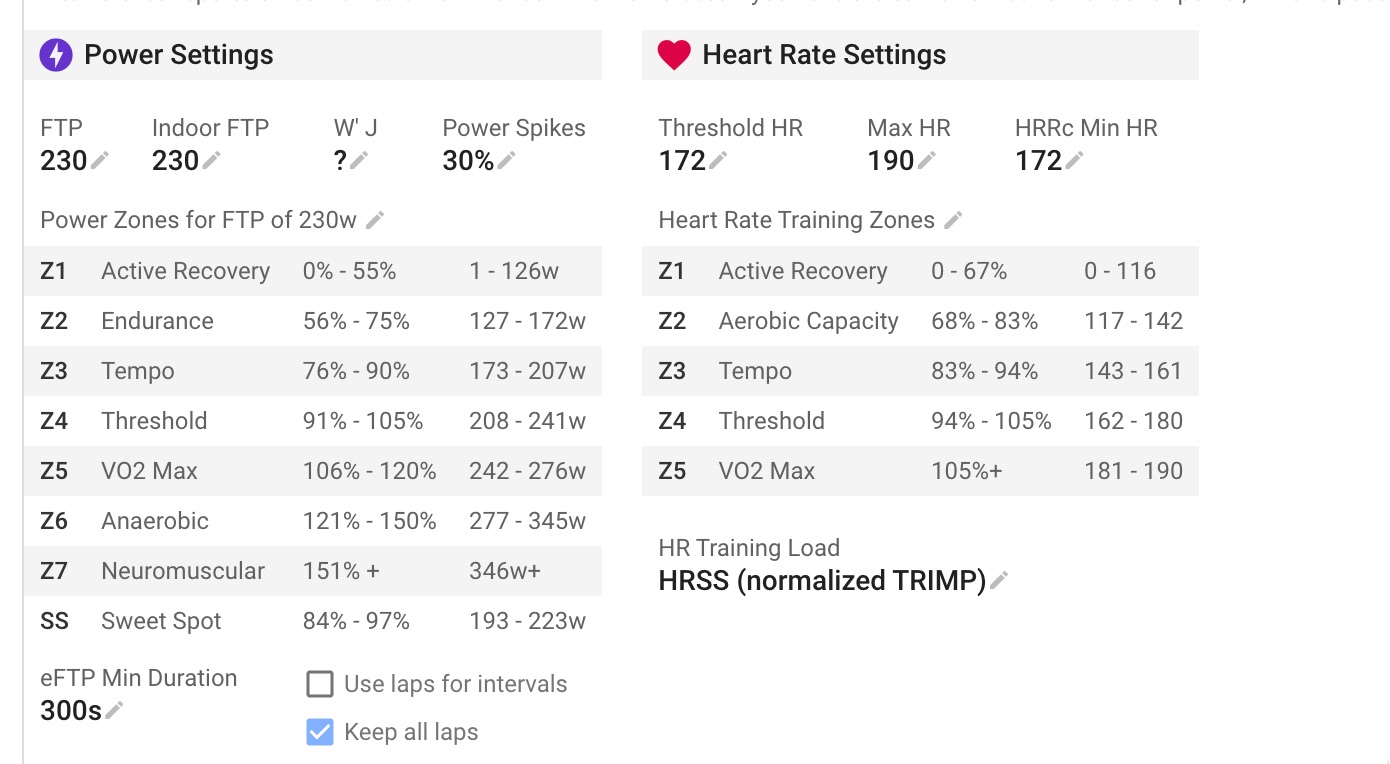Click pencil next to HRSS normalized TRIMP
Viewport: 1390px width, 764px height.
click(x=998, y=580)
